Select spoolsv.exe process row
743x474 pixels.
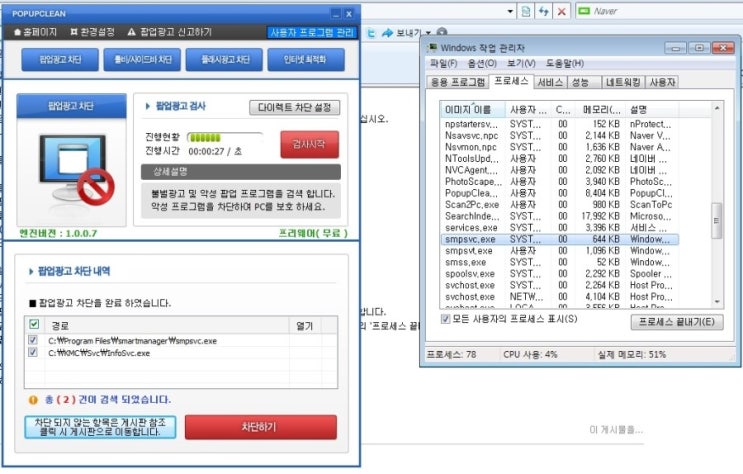coord(559,274)
